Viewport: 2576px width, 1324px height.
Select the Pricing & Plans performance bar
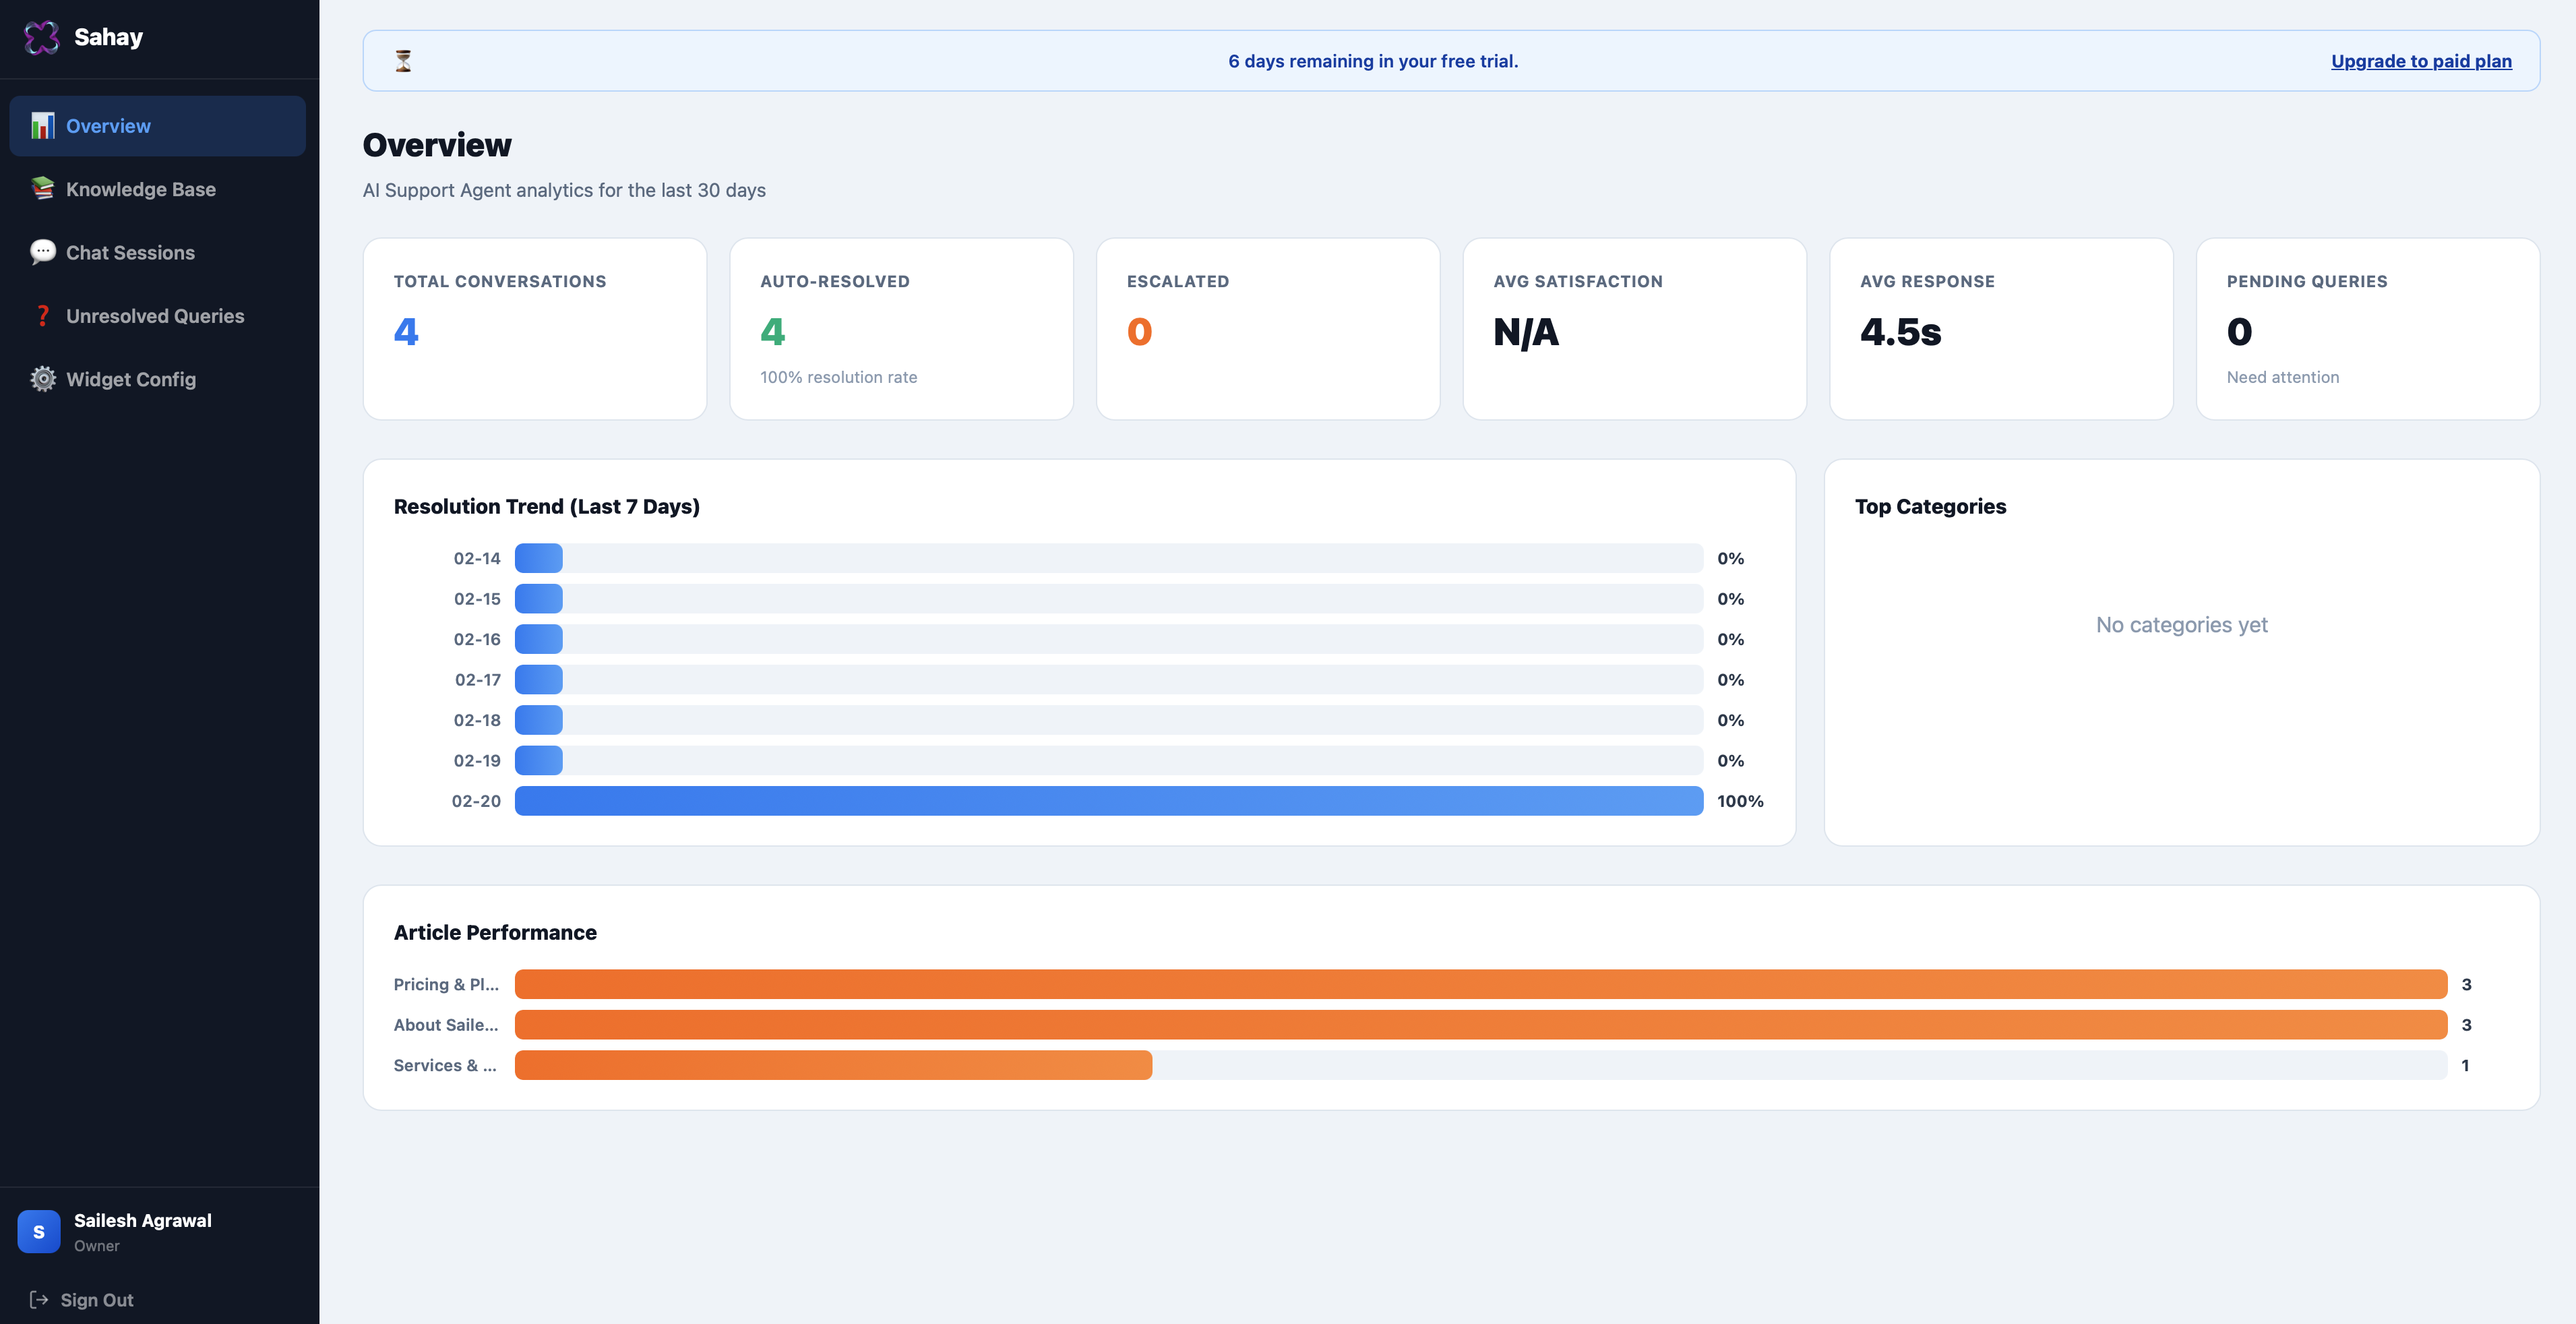pyautogui.click(x=1480, y=984)
